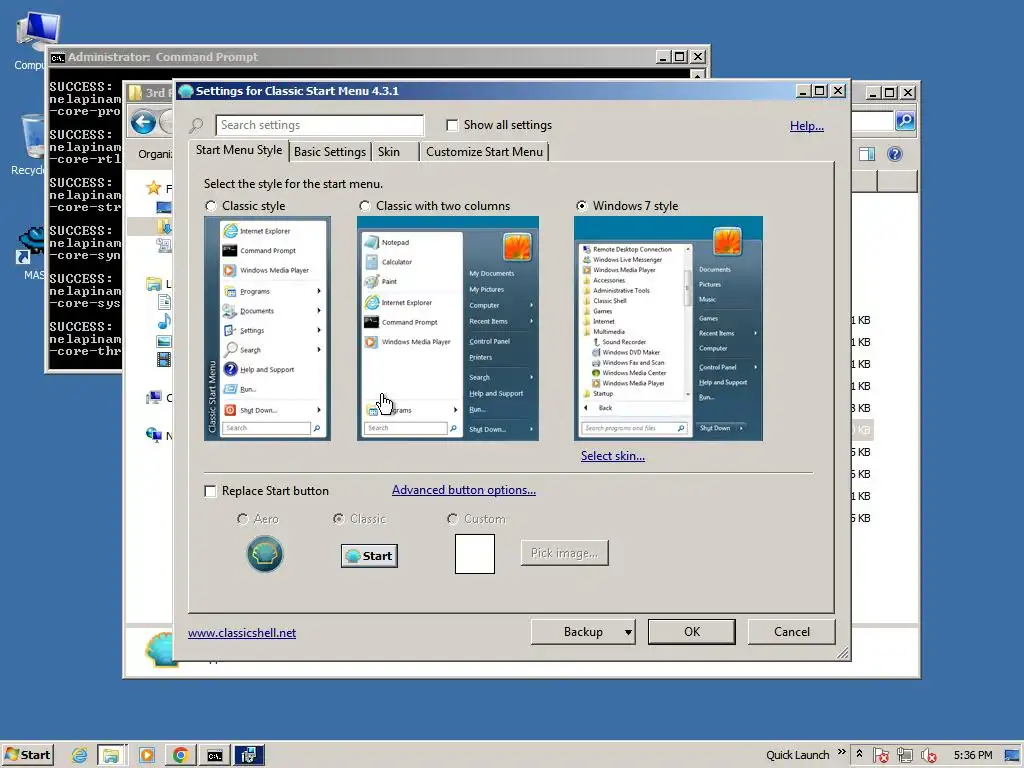
Task: Select Windows 7 style radio button
Action: pos(581,206)
